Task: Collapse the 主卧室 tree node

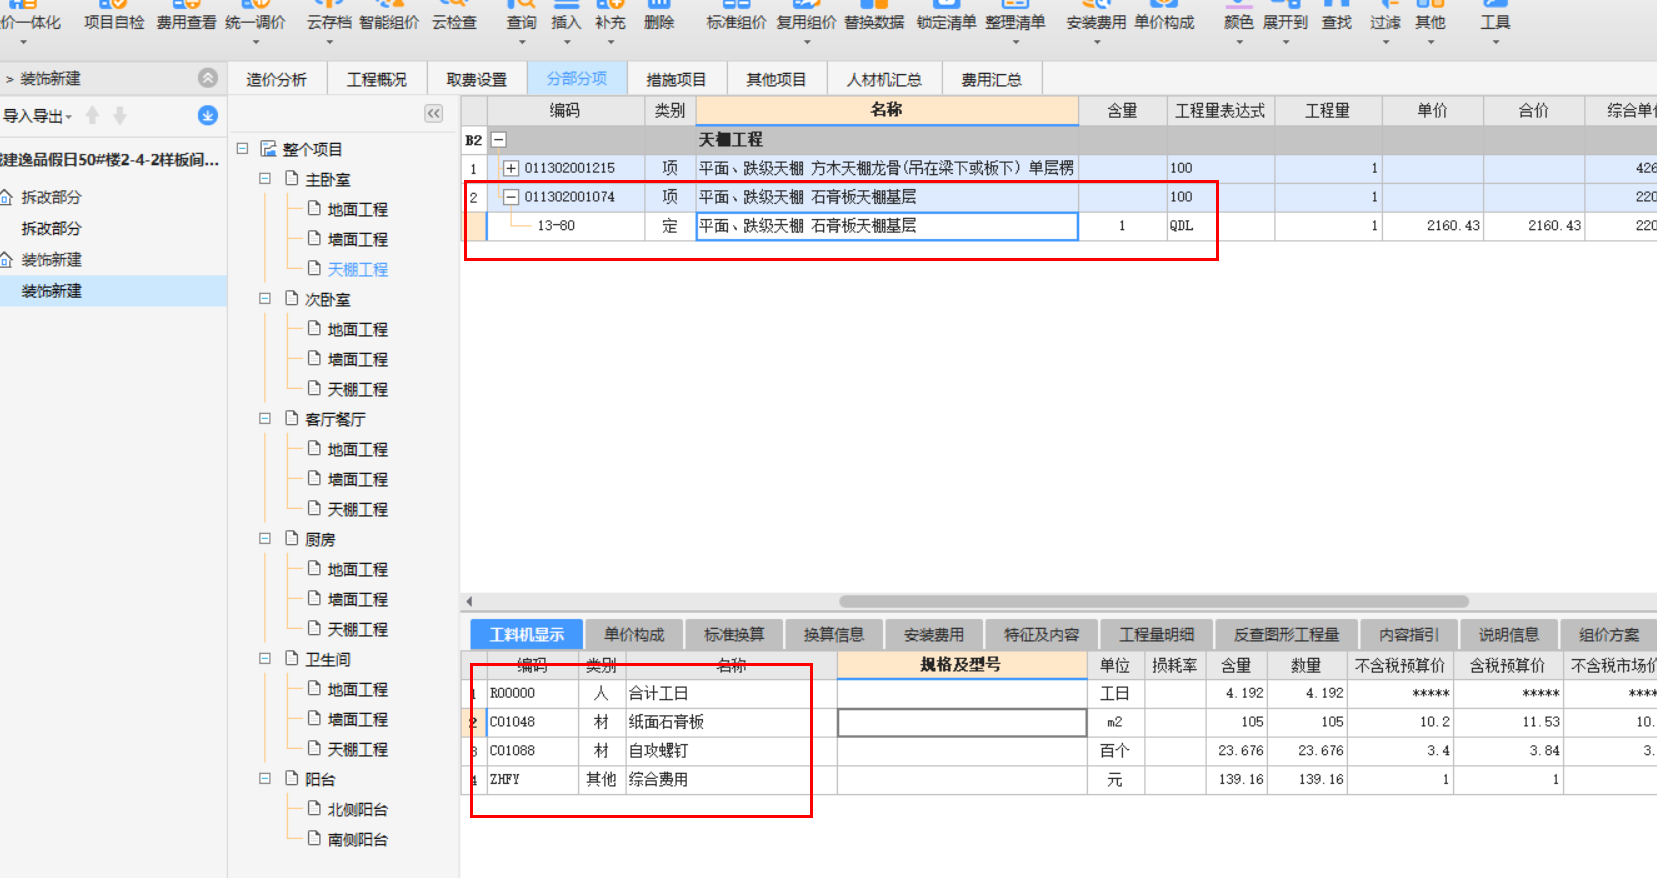Action: click(265, 178)
